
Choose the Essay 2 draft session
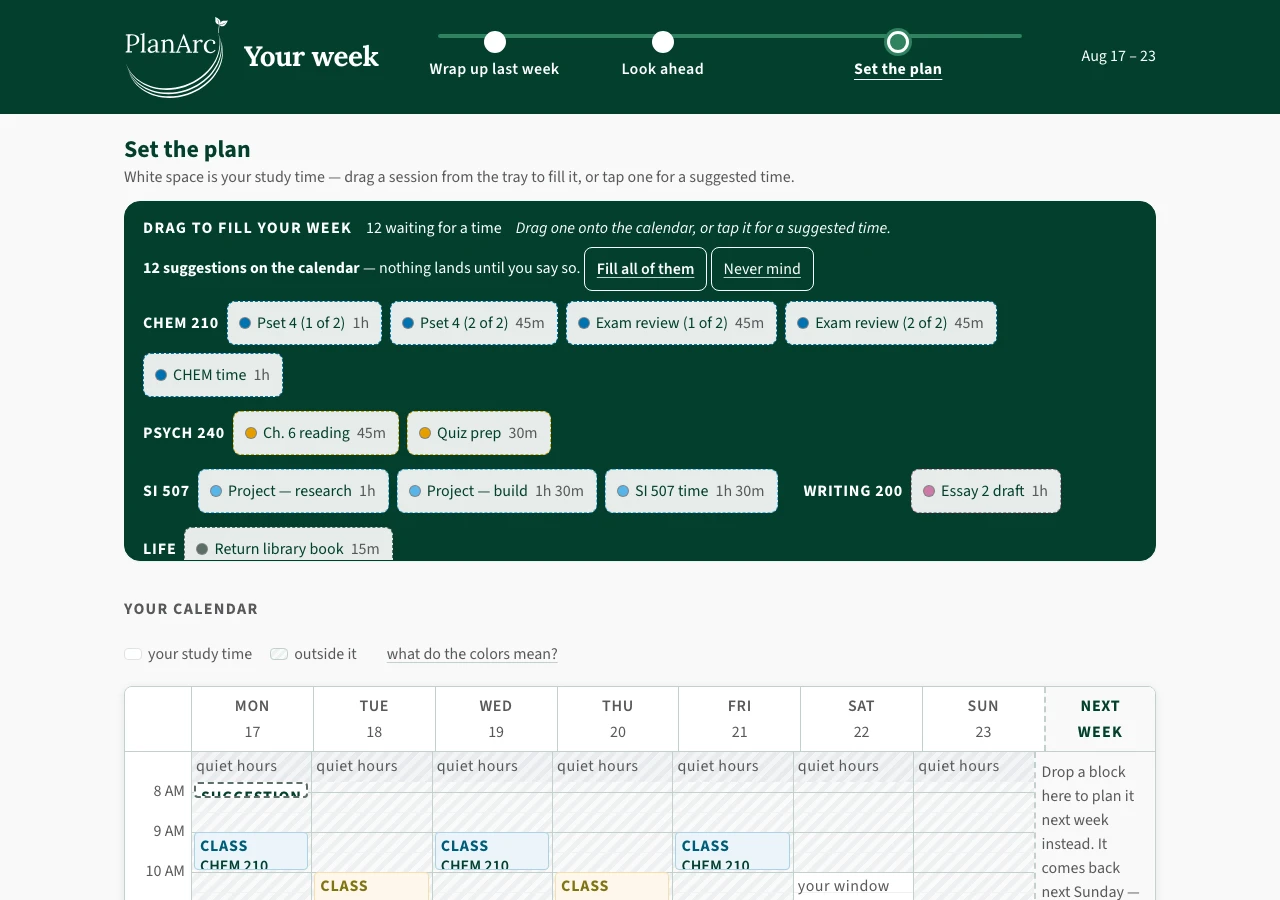(x=986, y=491)
